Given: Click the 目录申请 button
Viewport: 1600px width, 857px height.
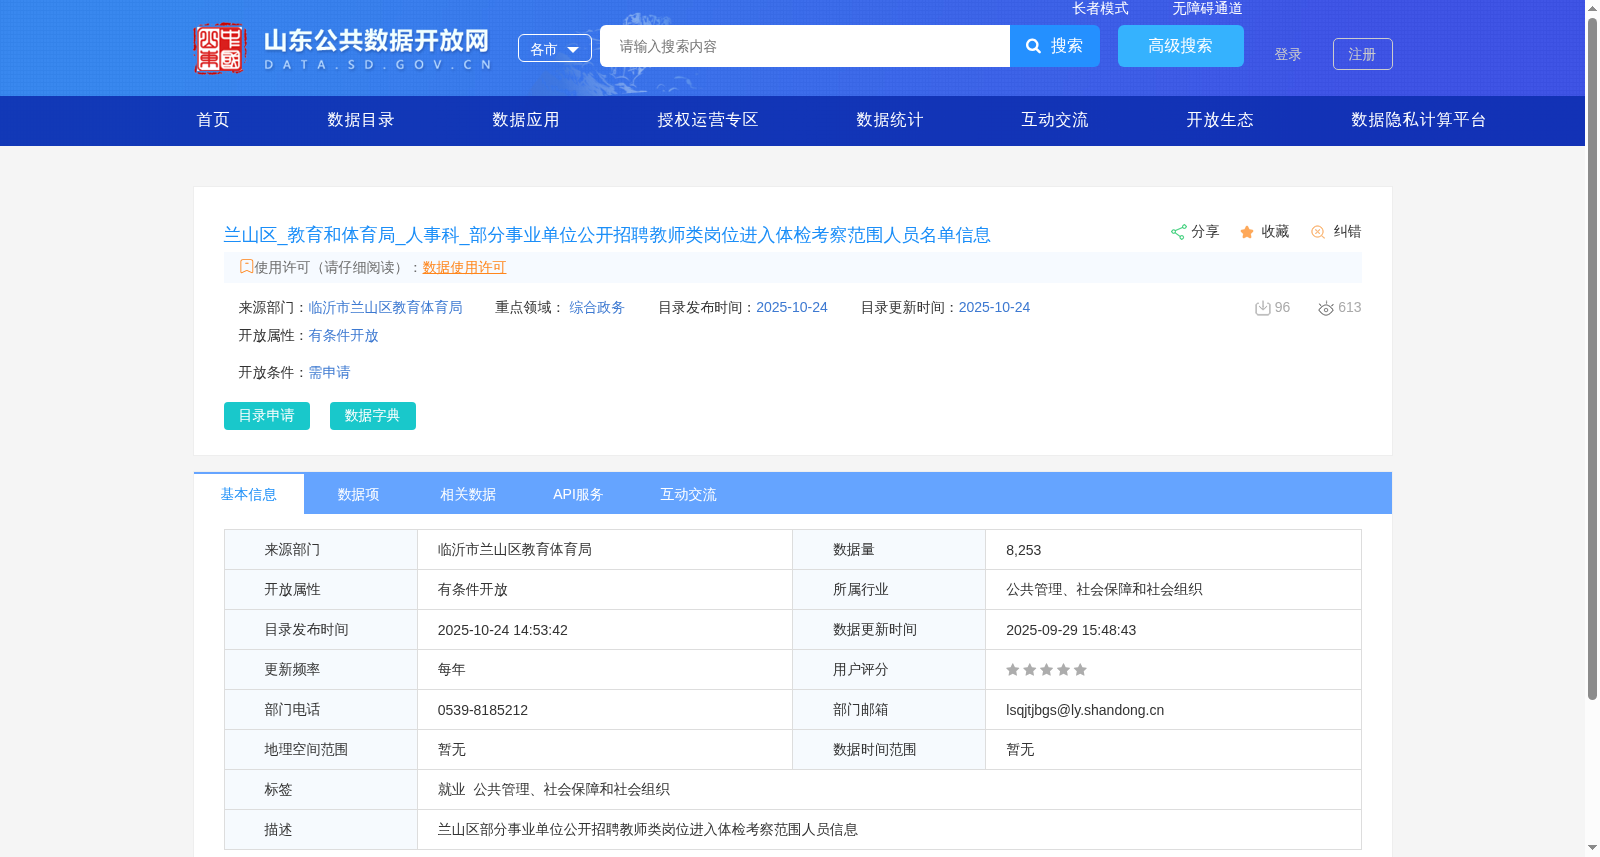Looking at the screenshot, I should click(x=267, y=416).
